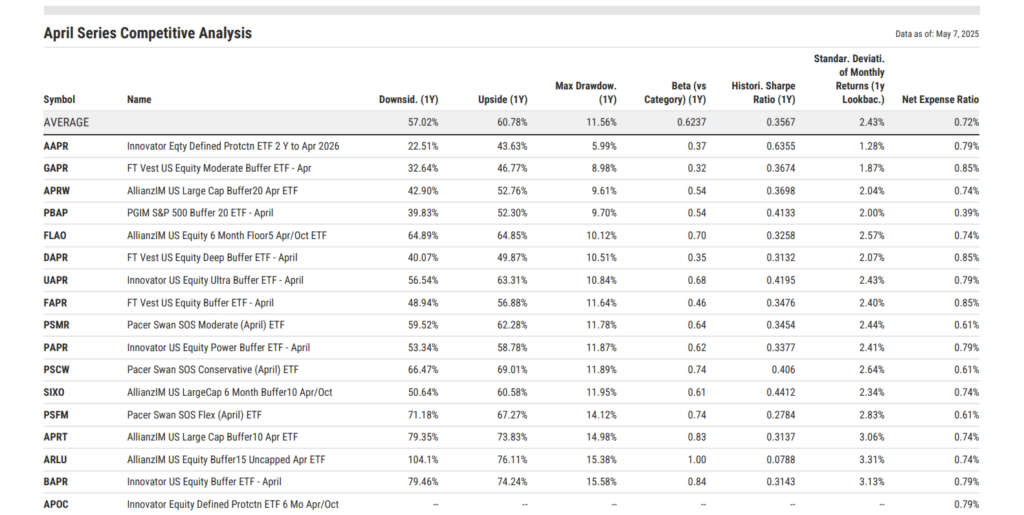Click the AAPR symbol
The width and height of the screenshot is (1024, 515).
[56, 146]
